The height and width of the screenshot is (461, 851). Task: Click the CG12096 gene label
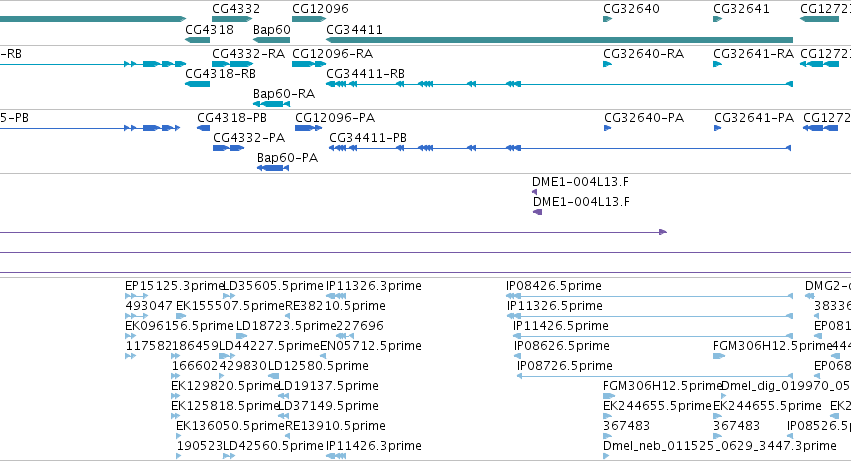point(320,9)
